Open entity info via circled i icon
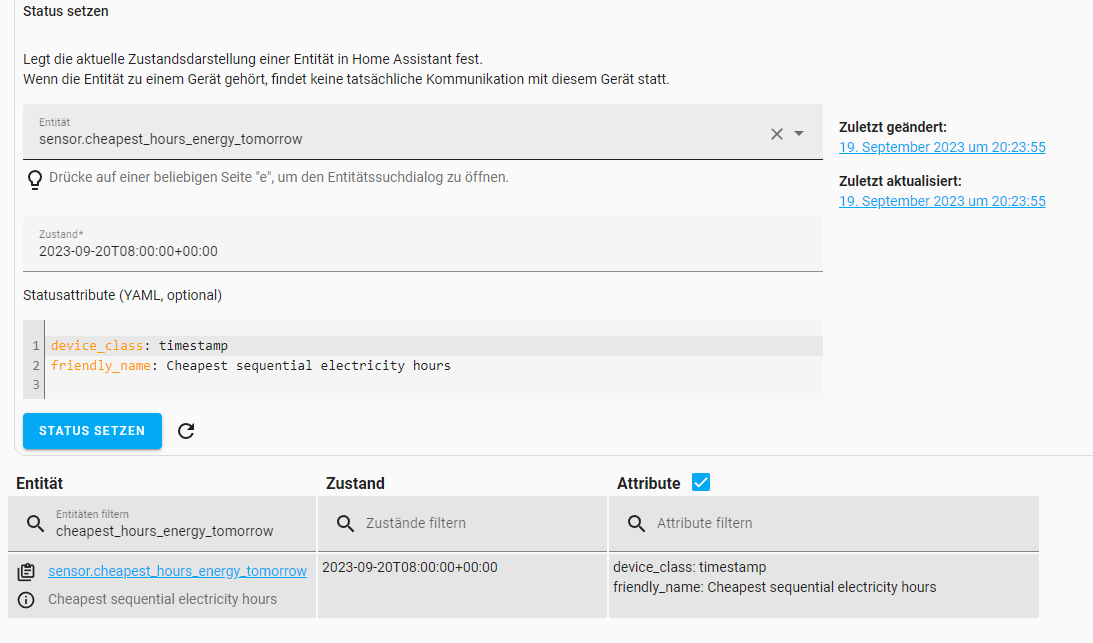Viewport: 1093px width, 643px height. [x=26, y=600]
